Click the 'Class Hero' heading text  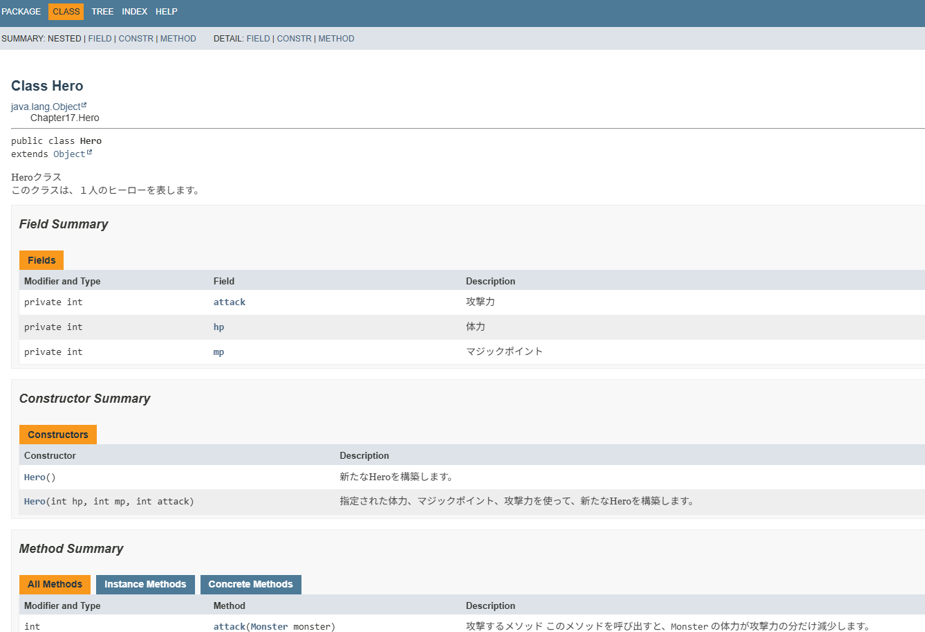[47, 86]
